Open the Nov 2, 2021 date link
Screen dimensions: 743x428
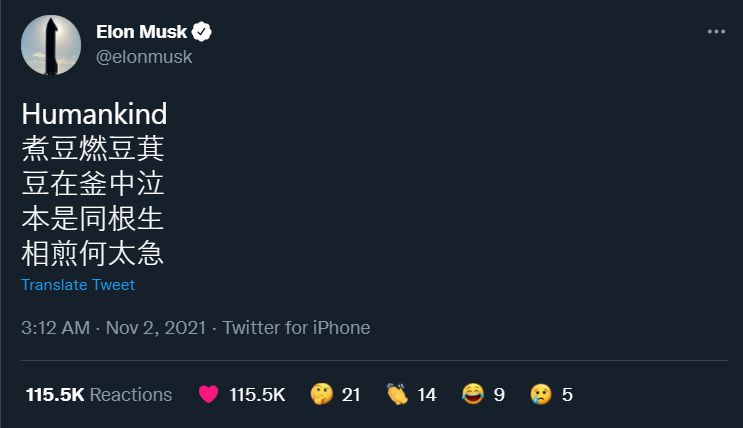[x=155, y=328]
